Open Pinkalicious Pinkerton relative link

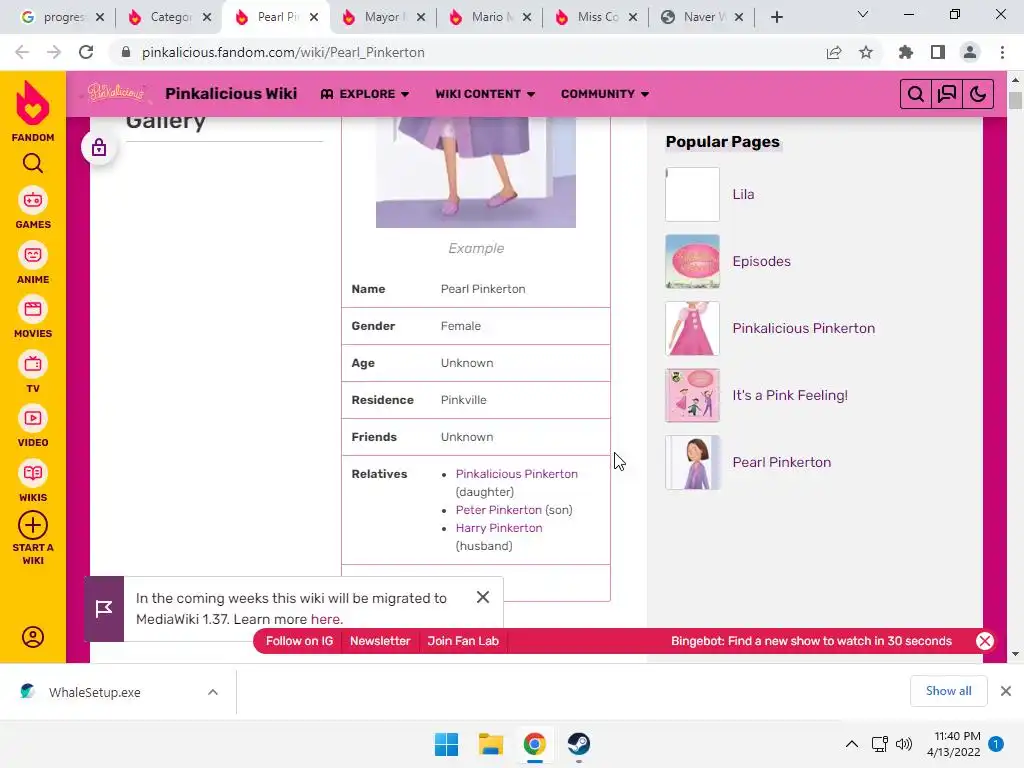pos(517,474)
